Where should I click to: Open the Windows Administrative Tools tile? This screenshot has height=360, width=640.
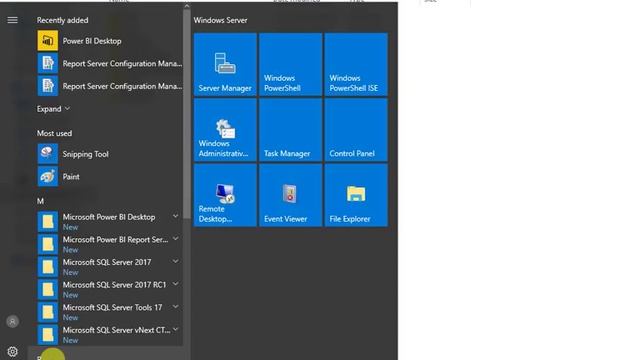click(x=225, y=130)
